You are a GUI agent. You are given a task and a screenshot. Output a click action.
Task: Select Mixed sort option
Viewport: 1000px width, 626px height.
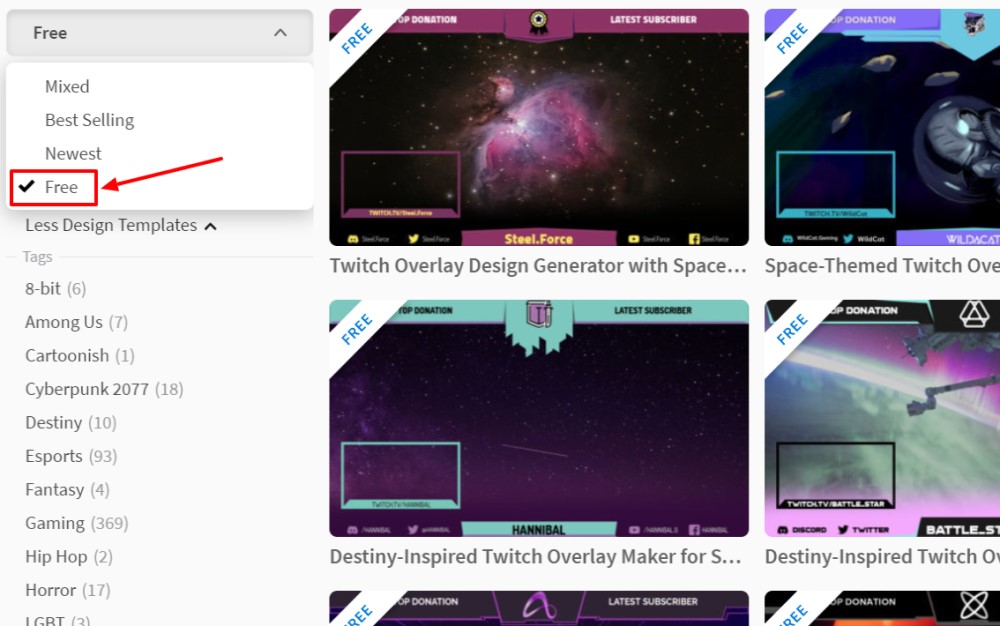click(67, 87)
